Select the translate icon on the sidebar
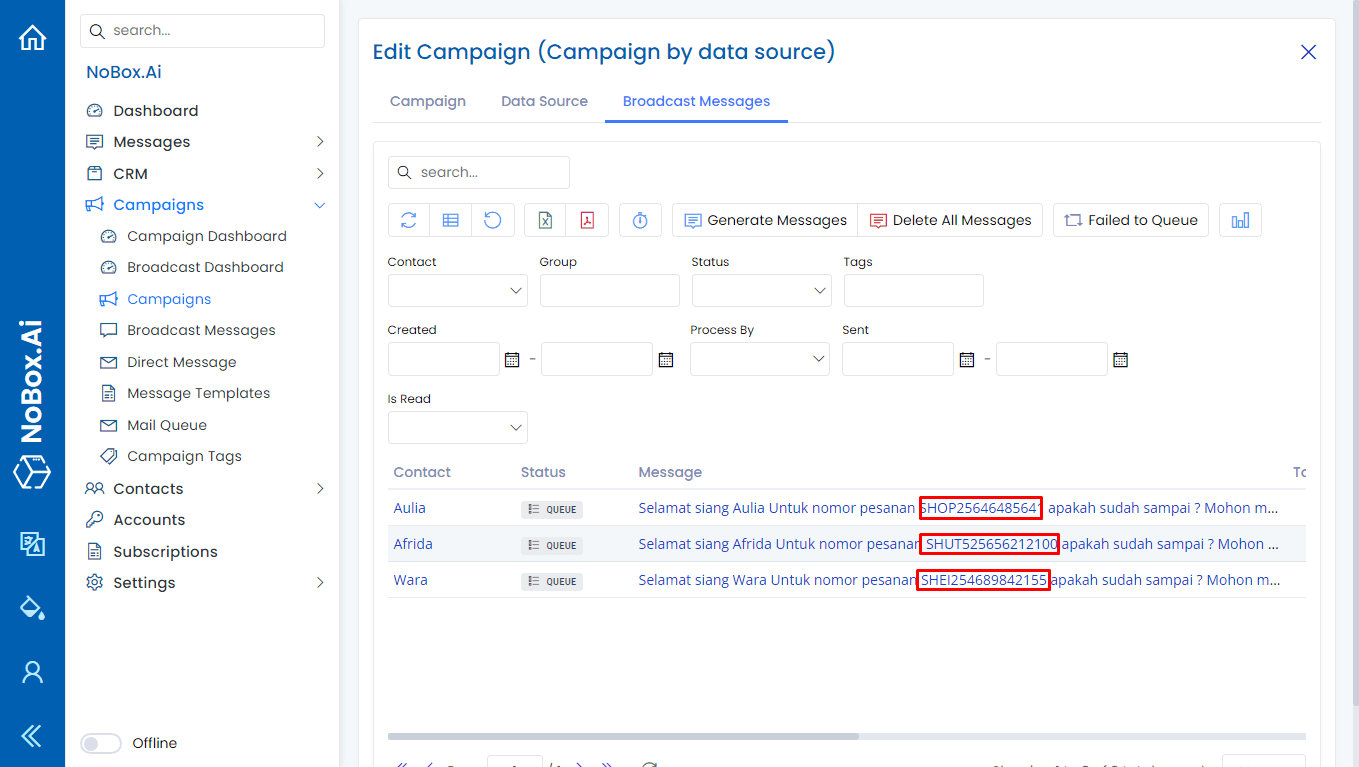Screen dimensions: 1359x767 pos(32,545)
